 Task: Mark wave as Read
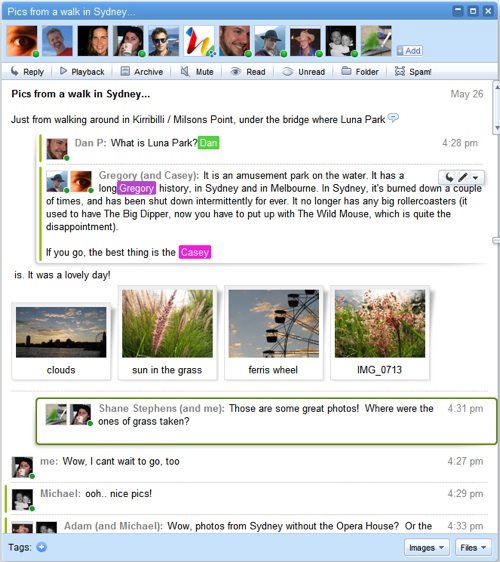coord(248,72)
